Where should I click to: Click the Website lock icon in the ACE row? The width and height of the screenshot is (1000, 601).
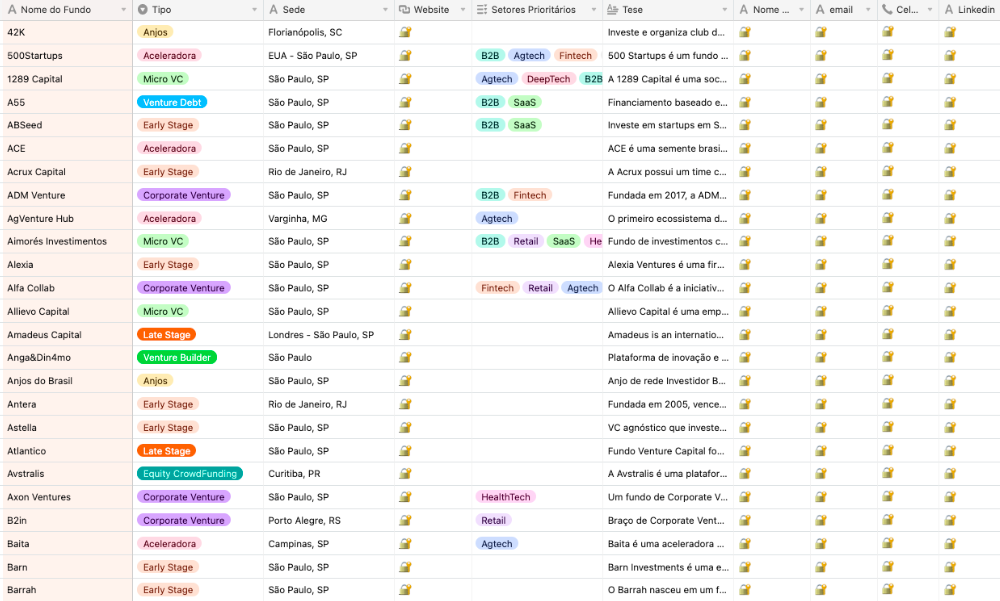pyautogui.click(x=405, y=148)
